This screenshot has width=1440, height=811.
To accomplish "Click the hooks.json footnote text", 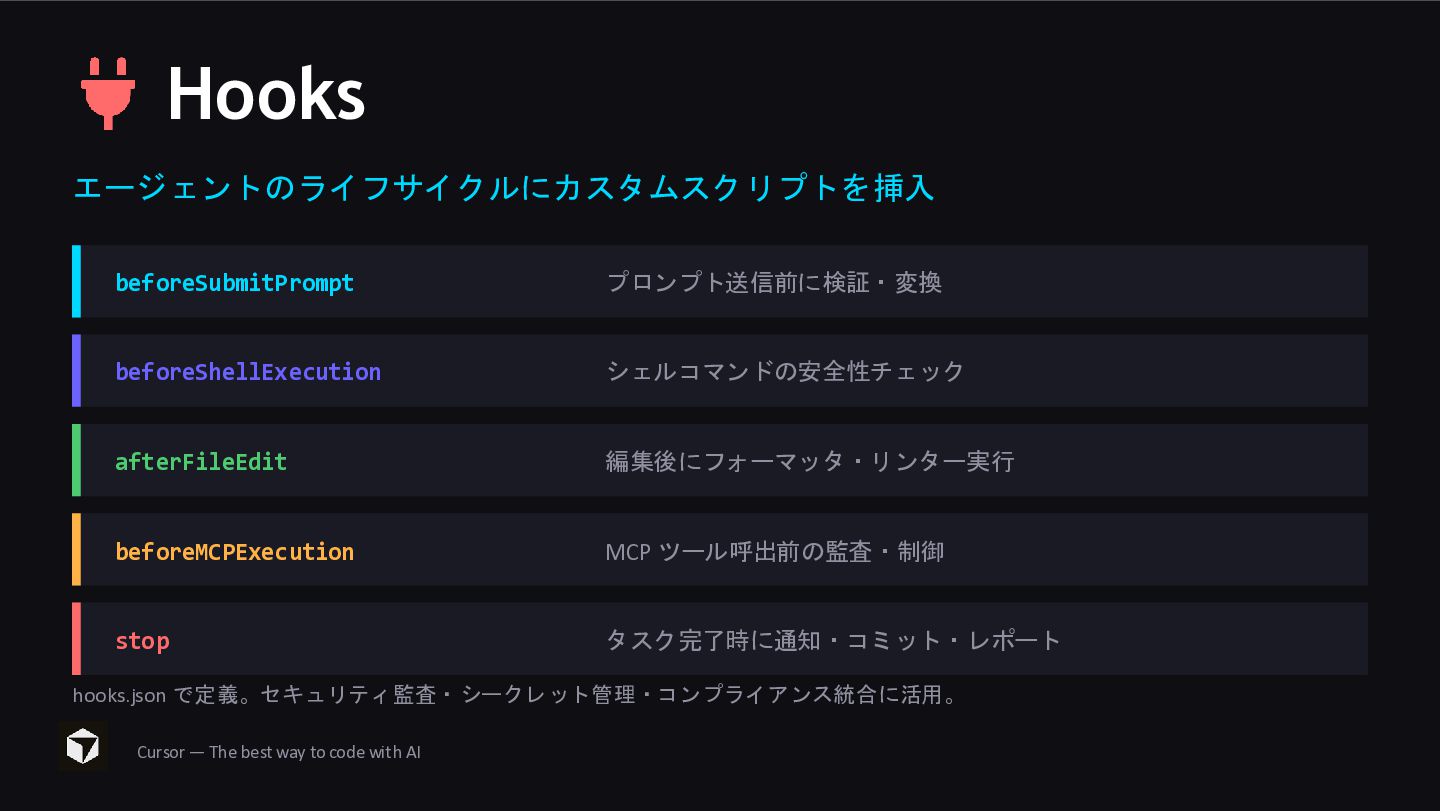I will click(x=517, y=694).
